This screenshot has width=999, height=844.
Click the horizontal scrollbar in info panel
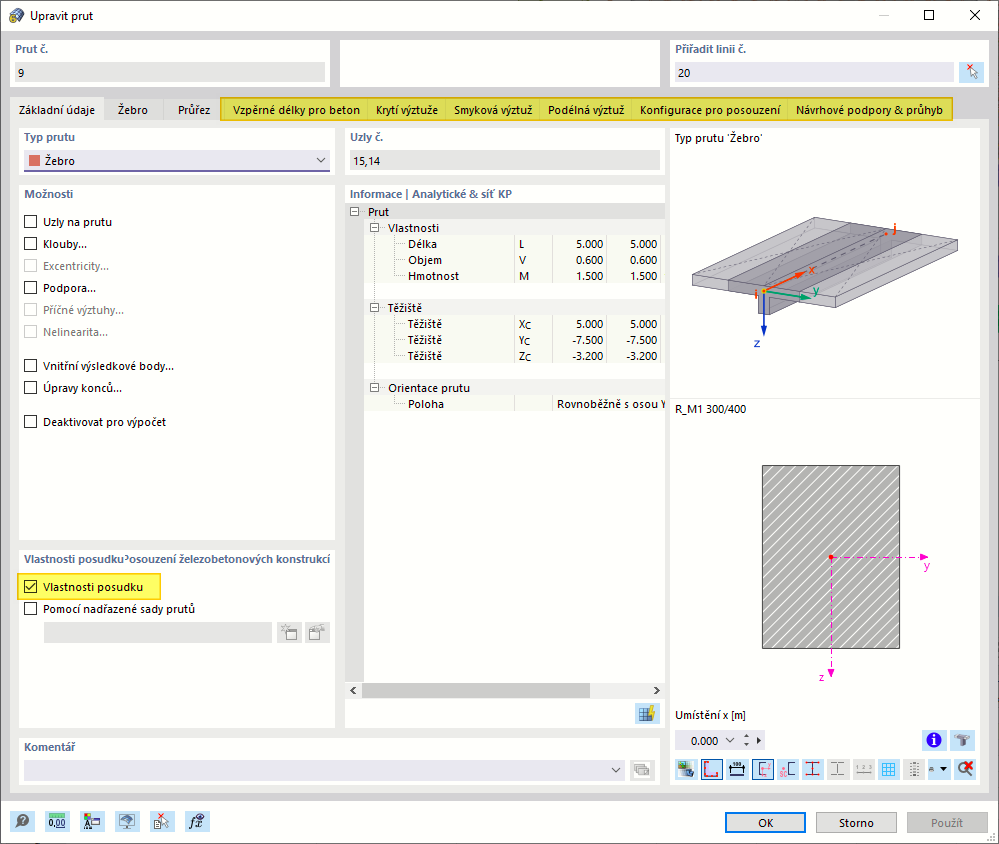pyautogui.click(x=475, y=690)
